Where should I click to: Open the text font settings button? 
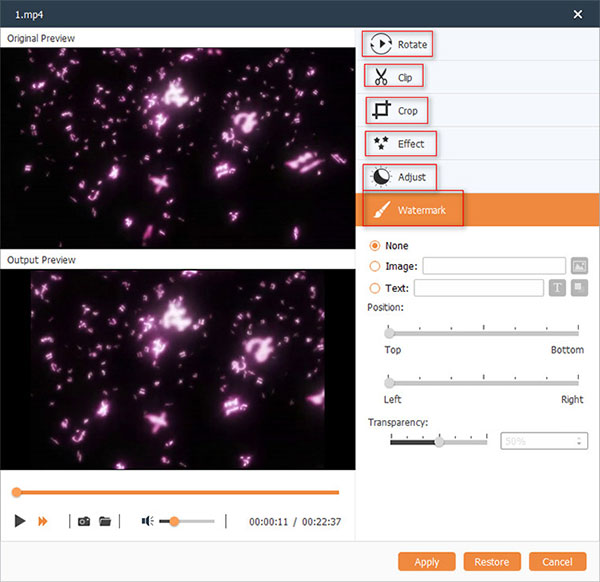point(558,288)
